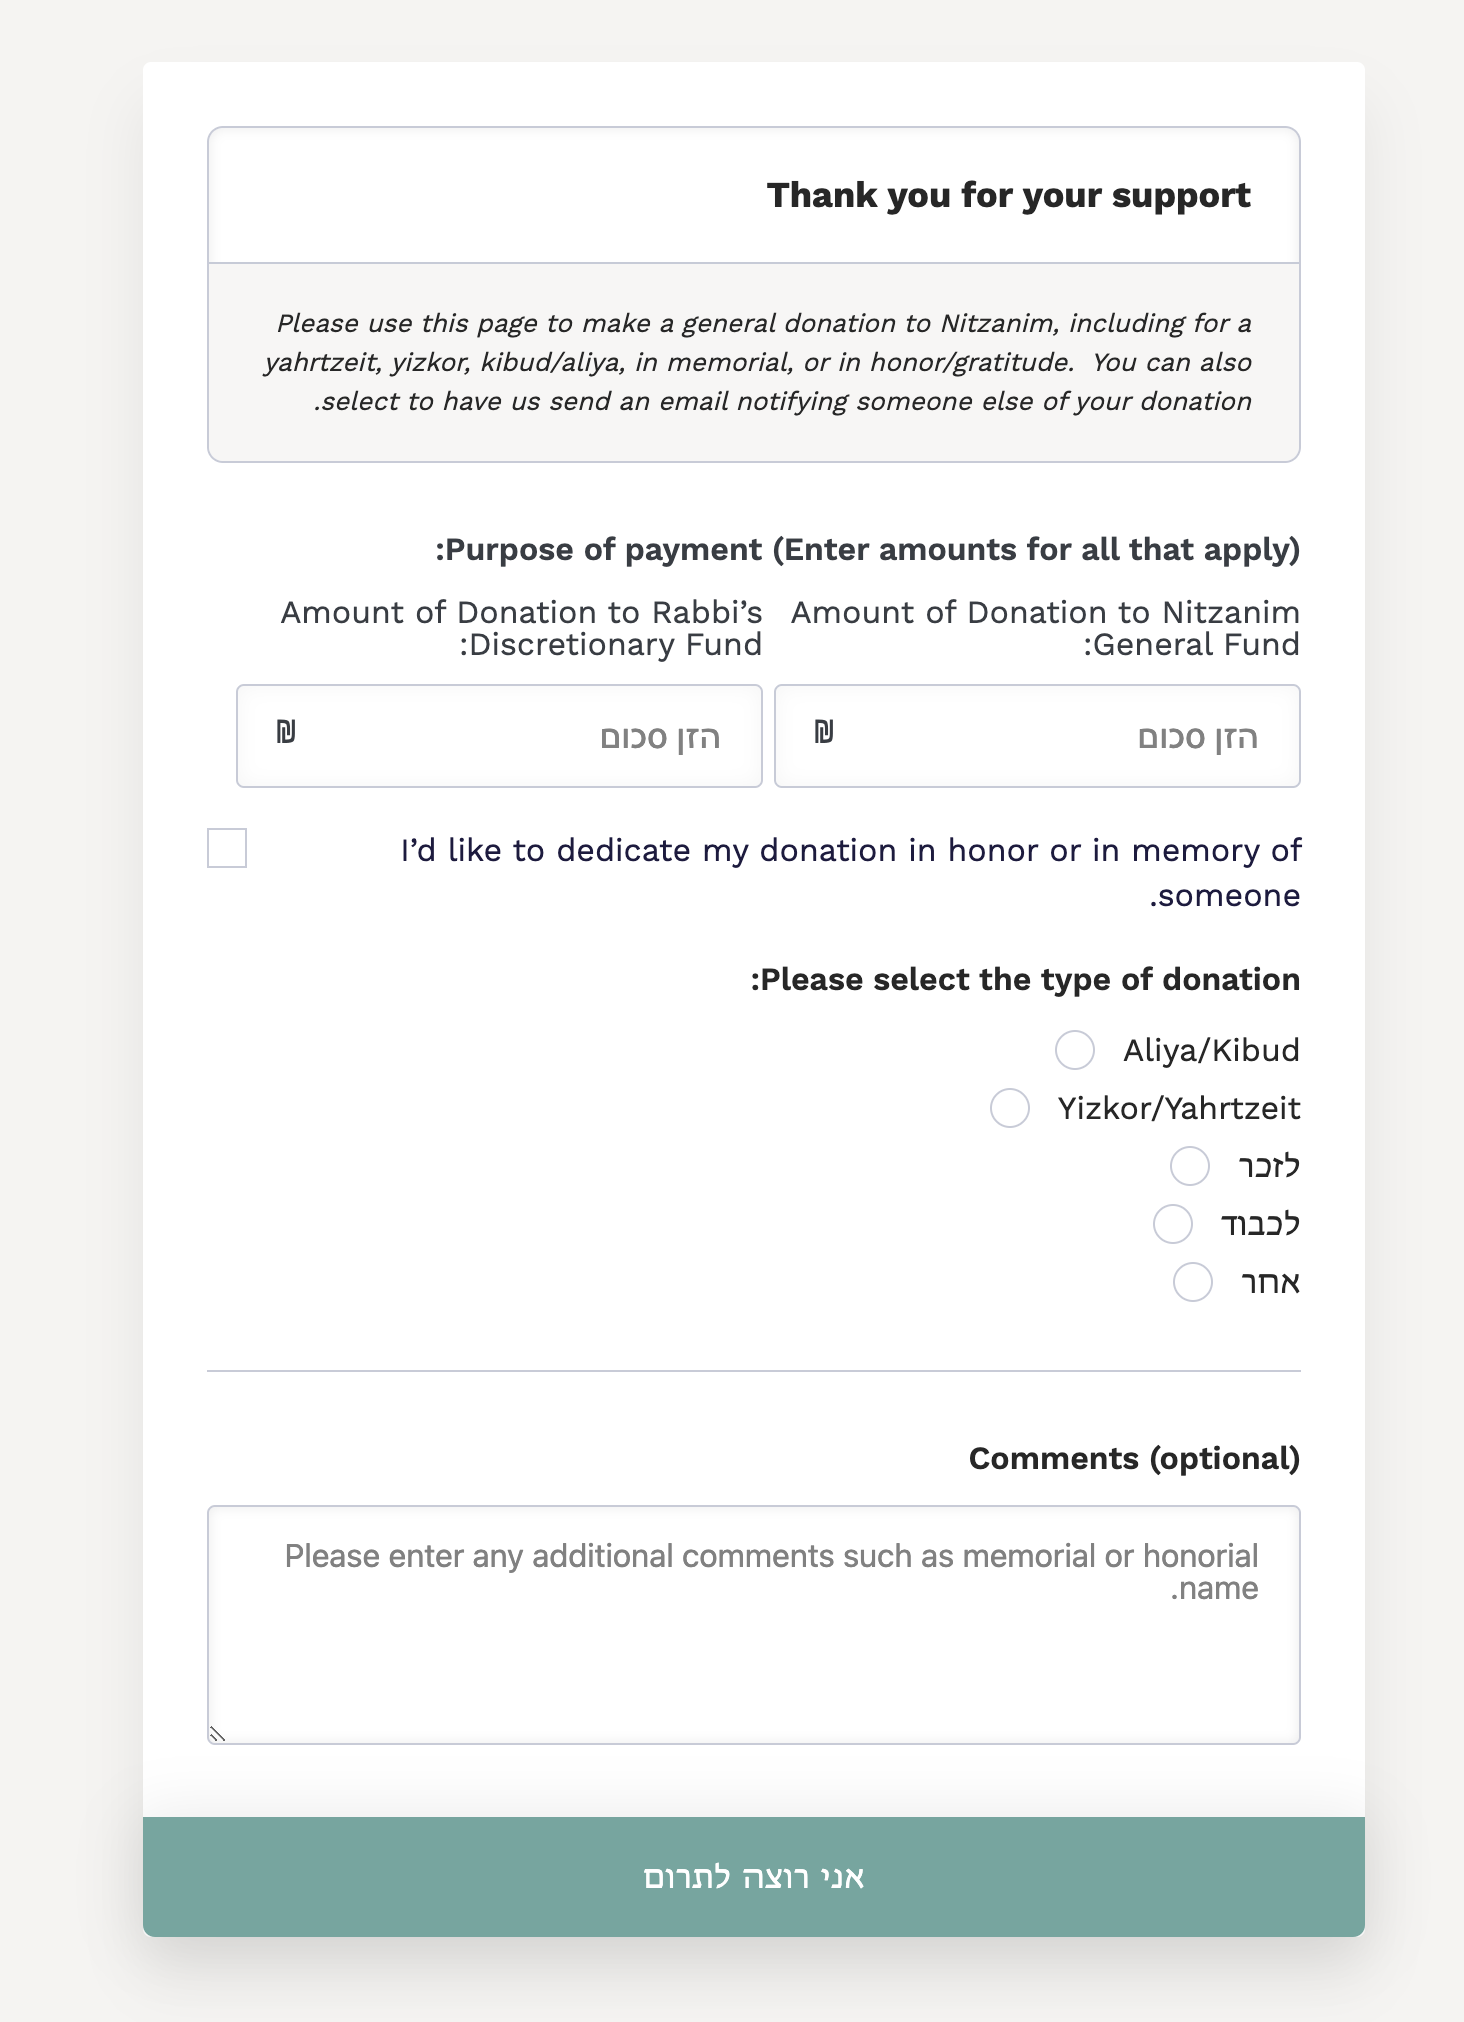Click the shekel icon in the Rabbi's Discretionary Fund field
Screen dimensions: 1464x2022
[x=286, y=732]
